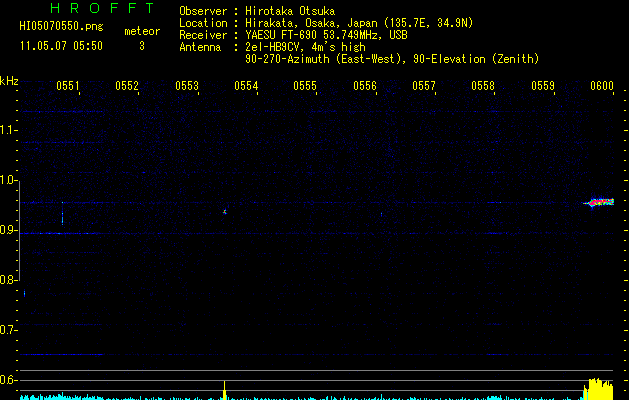The height and width of the screenshot is (400, 629).
Task: Click the small meteor echo before 0554
Action: pyautogui.click(x=225, y=212)
